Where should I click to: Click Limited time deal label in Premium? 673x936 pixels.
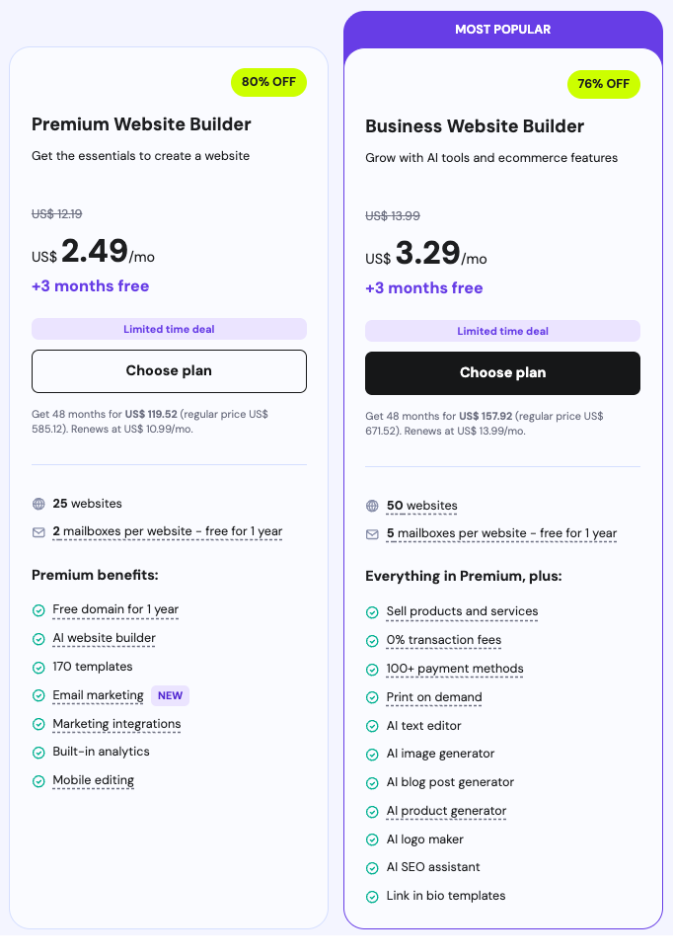point(169,329)
